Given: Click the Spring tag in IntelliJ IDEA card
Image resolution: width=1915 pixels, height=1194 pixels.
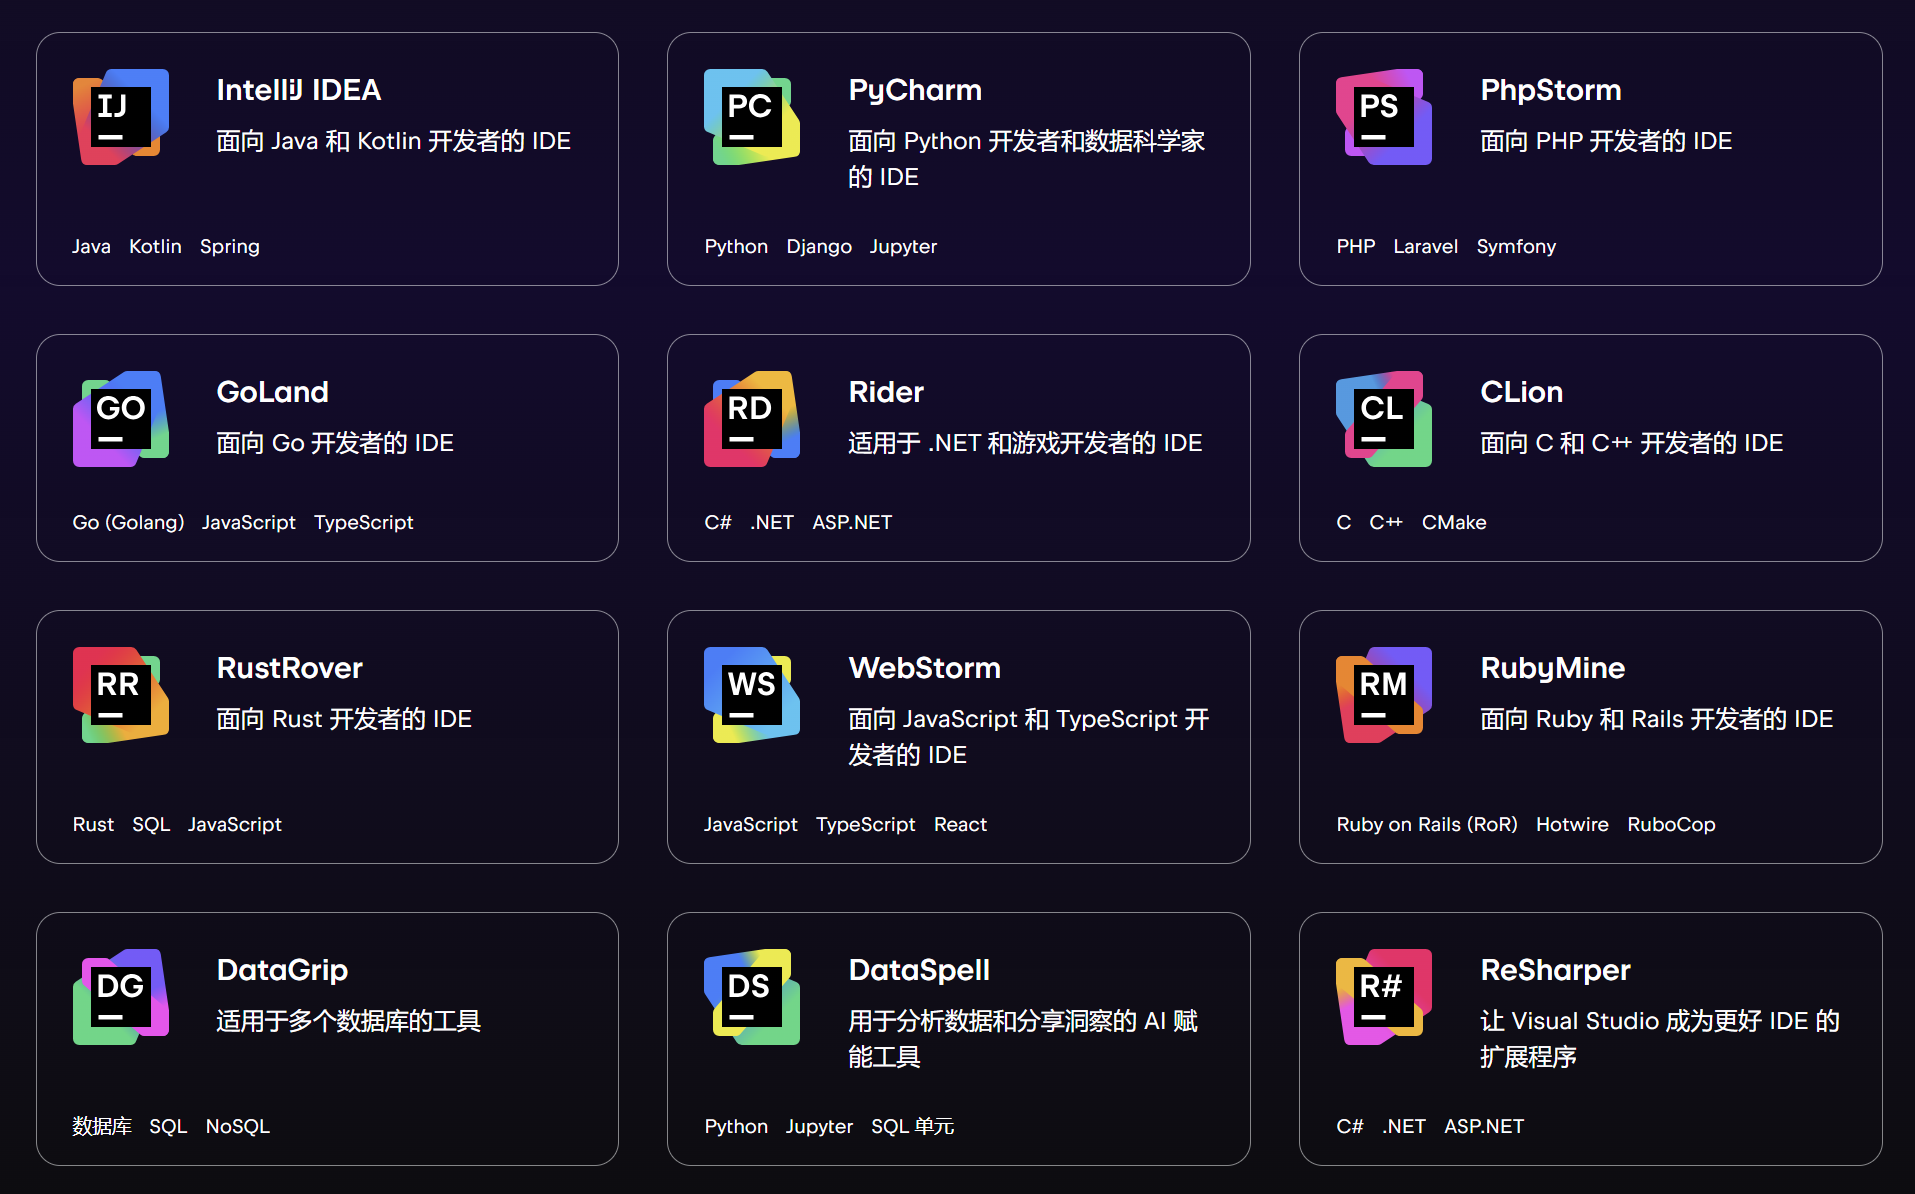Looking at the screenshot, I should [230, 247].
